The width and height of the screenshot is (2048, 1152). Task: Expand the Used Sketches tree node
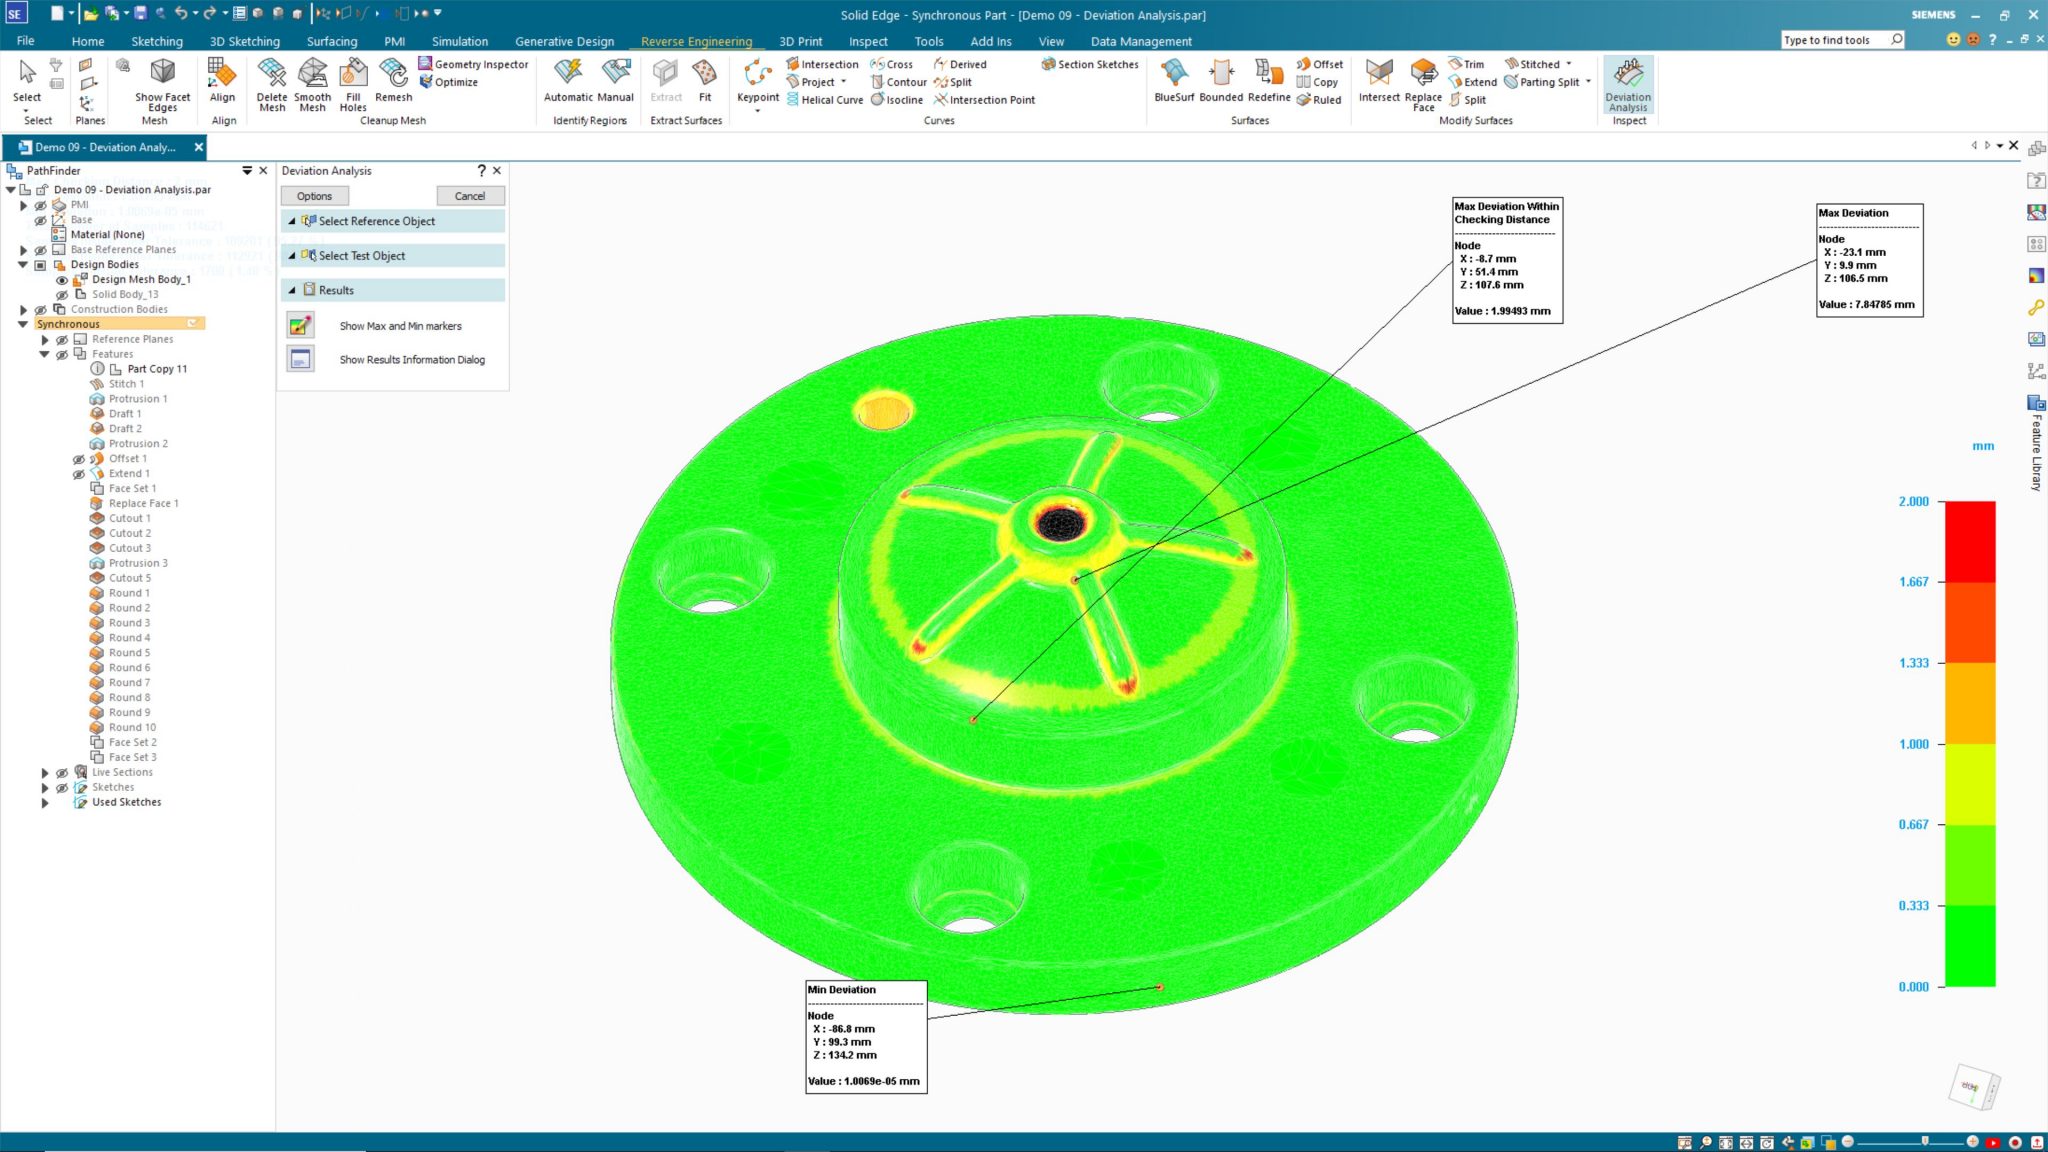click(44, 802)
